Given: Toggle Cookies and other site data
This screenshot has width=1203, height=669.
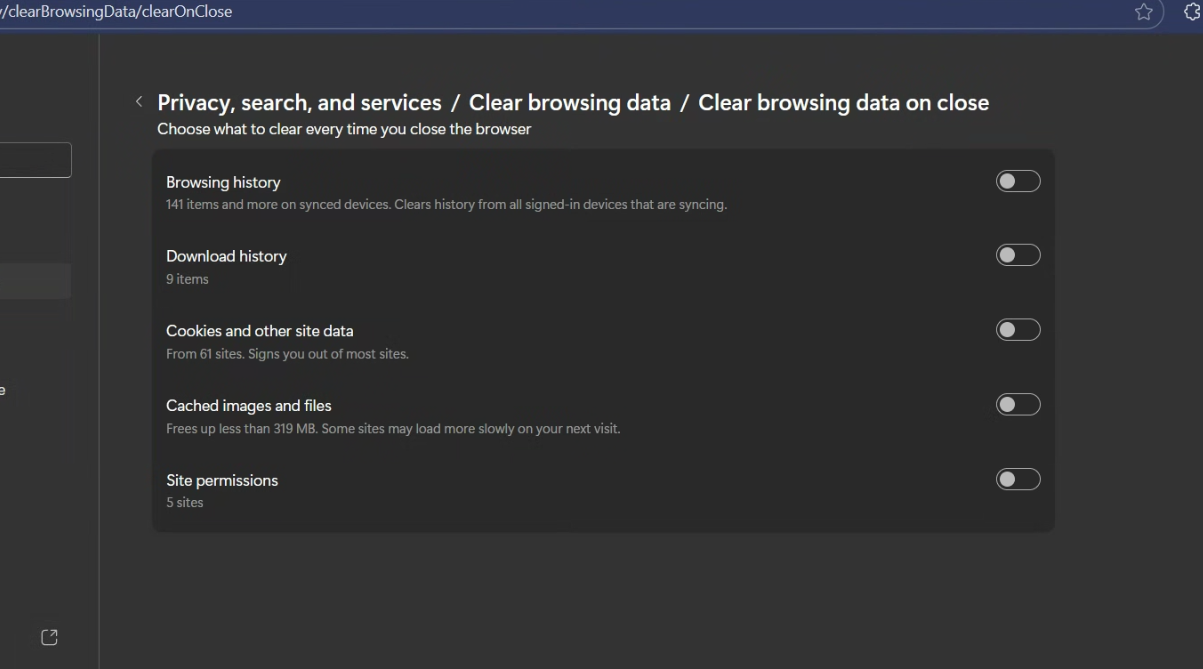Looking at the screenshot, I should [x=1017, y=330].
